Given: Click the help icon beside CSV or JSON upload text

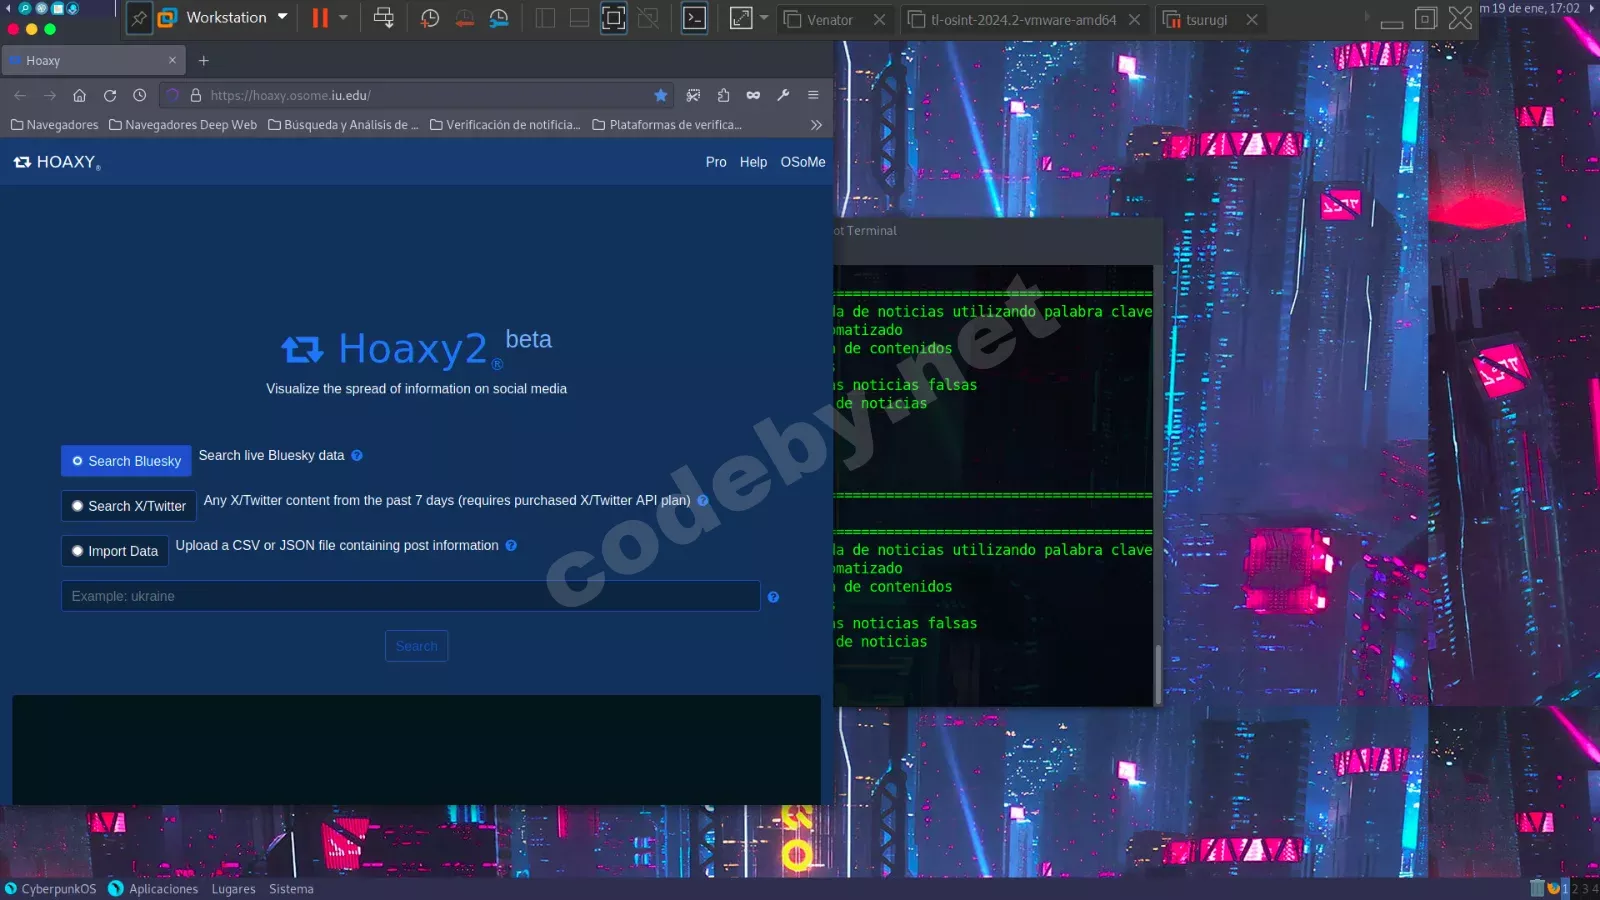Looking at the screenshot, I should click(511, 546).
